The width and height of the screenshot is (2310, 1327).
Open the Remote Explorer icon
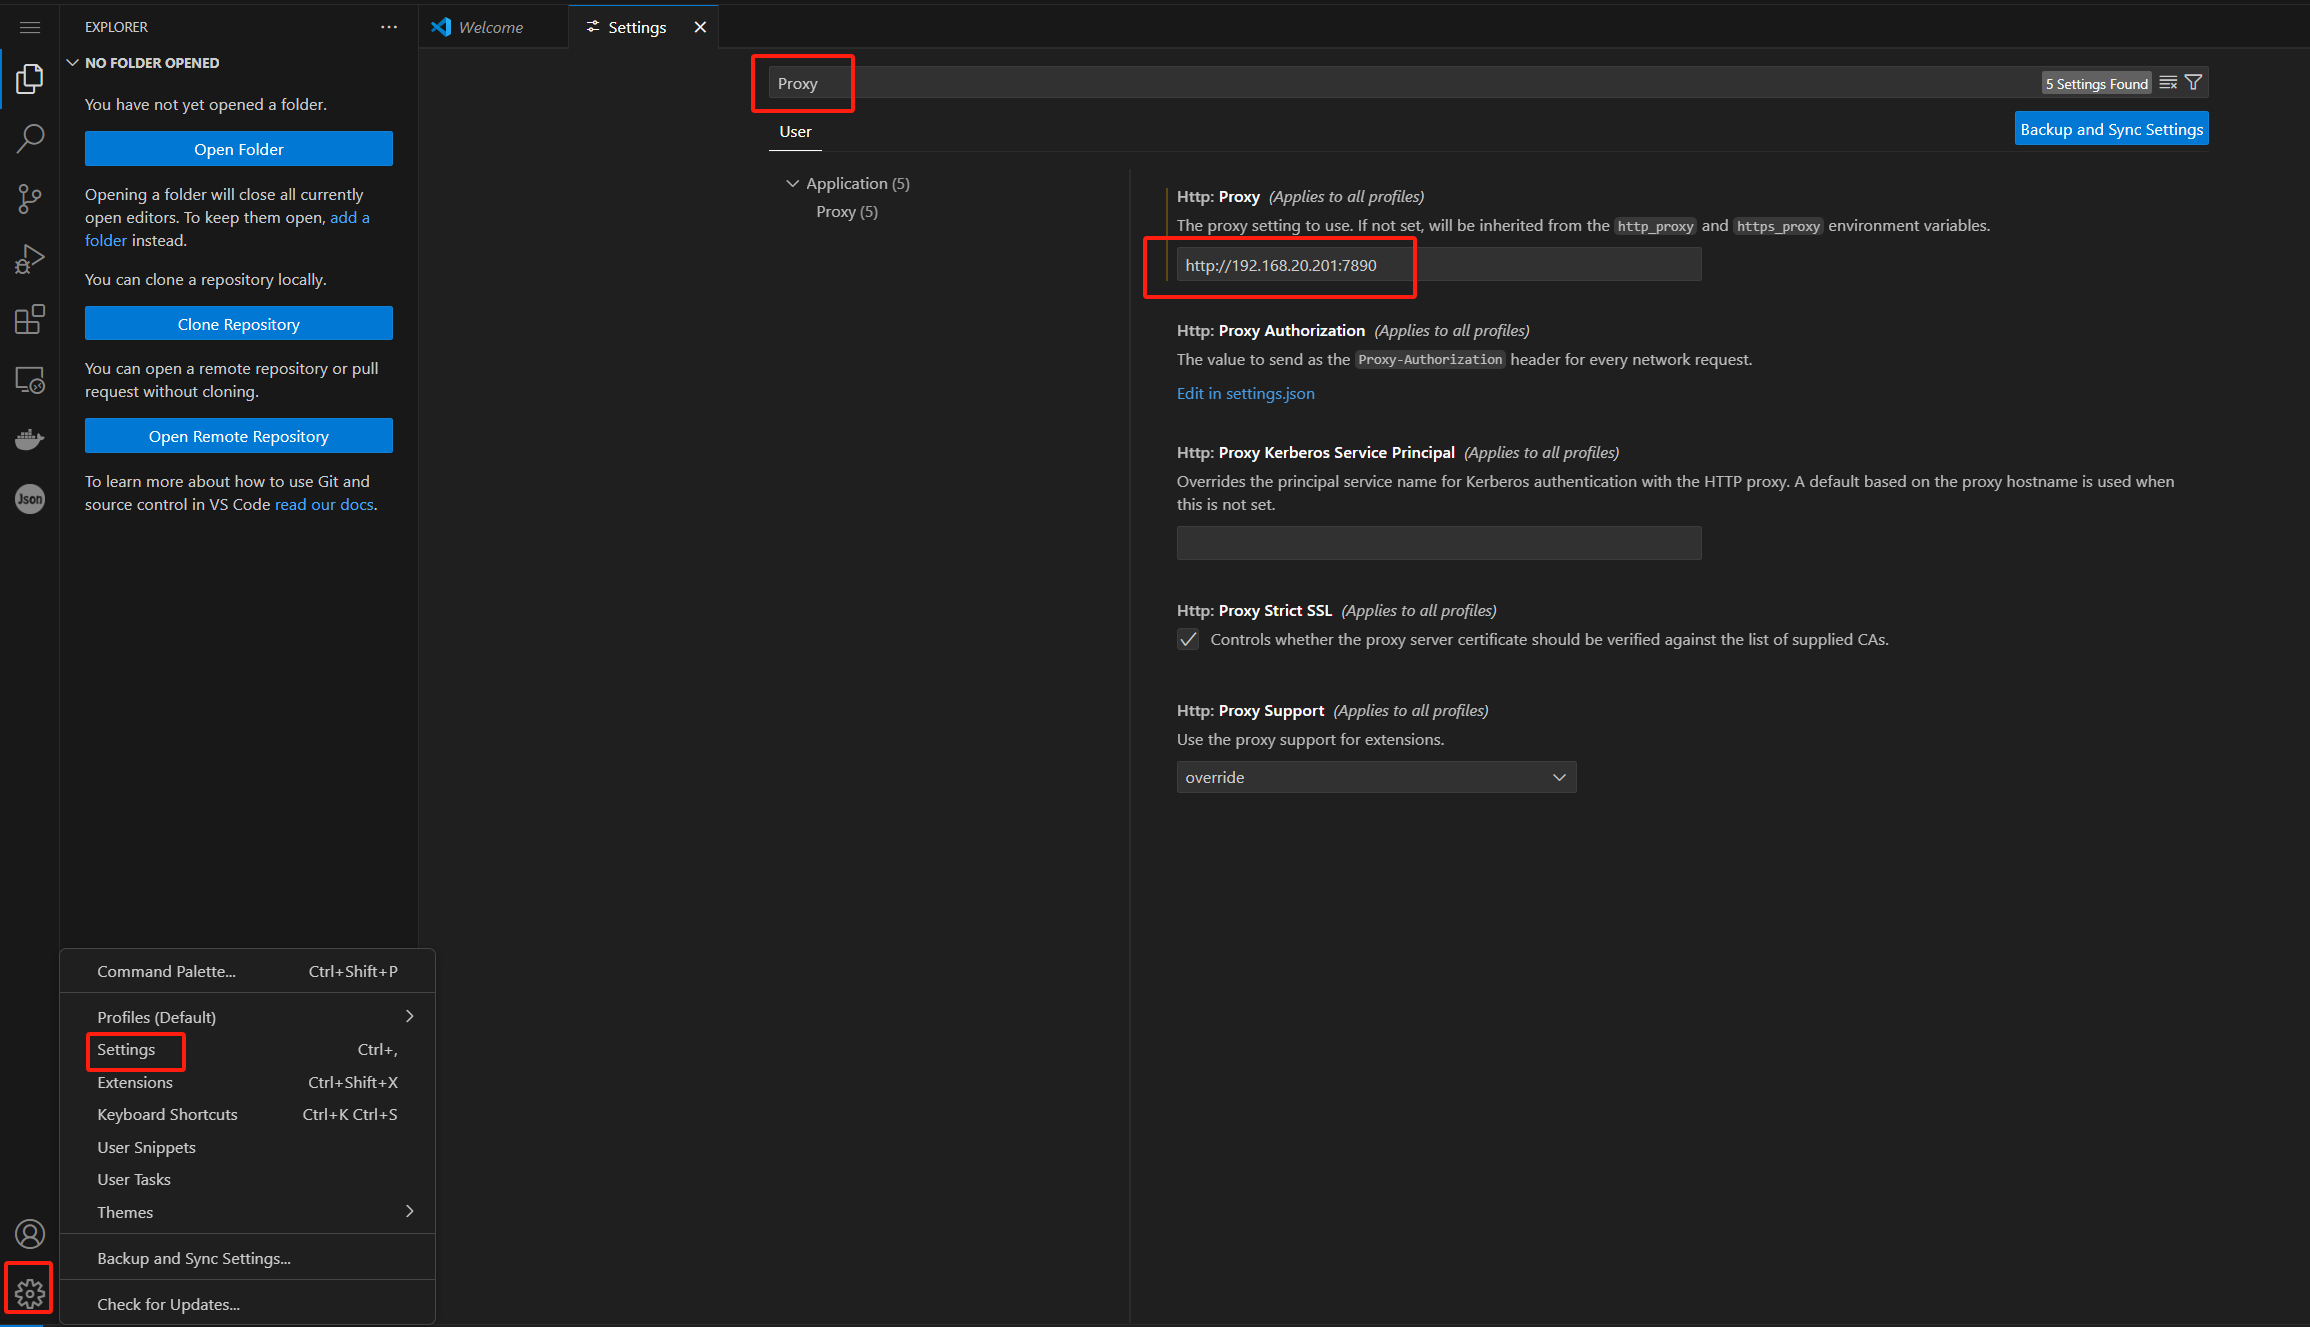click(30, 380)
